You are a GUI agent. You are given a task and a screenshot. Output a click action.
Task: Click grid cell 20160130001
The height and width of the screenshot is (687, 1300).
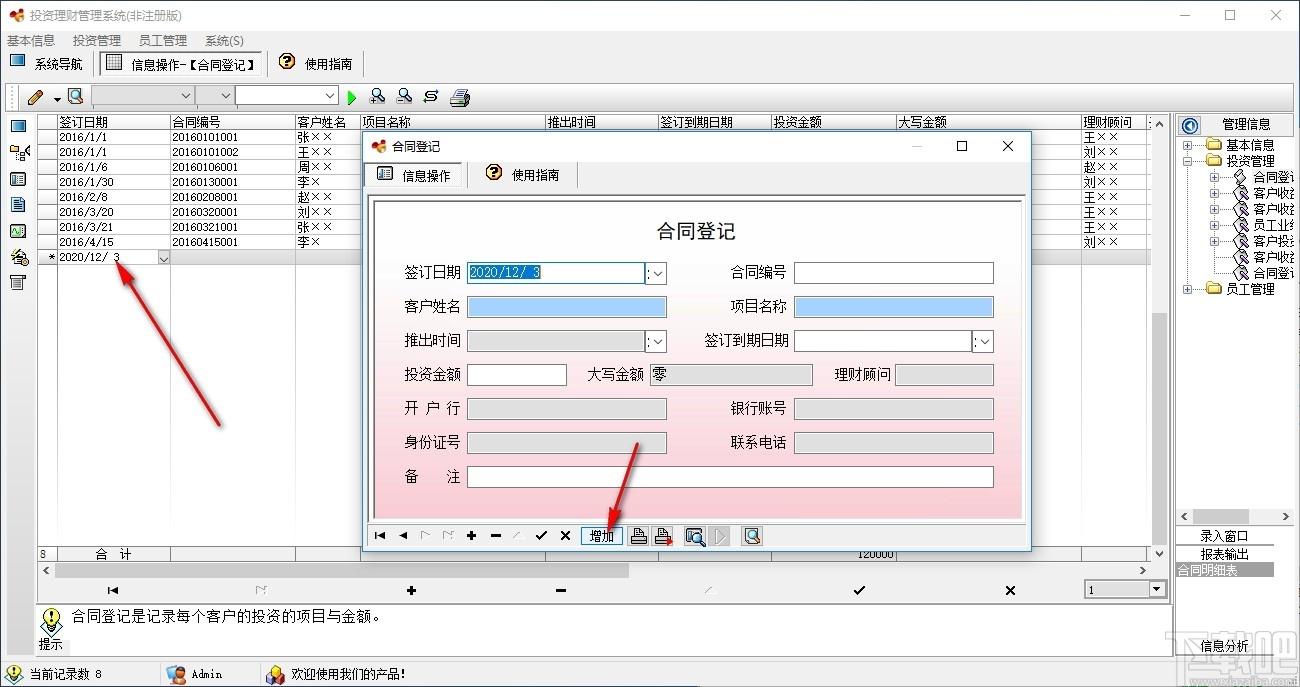(x=232, y=182)
